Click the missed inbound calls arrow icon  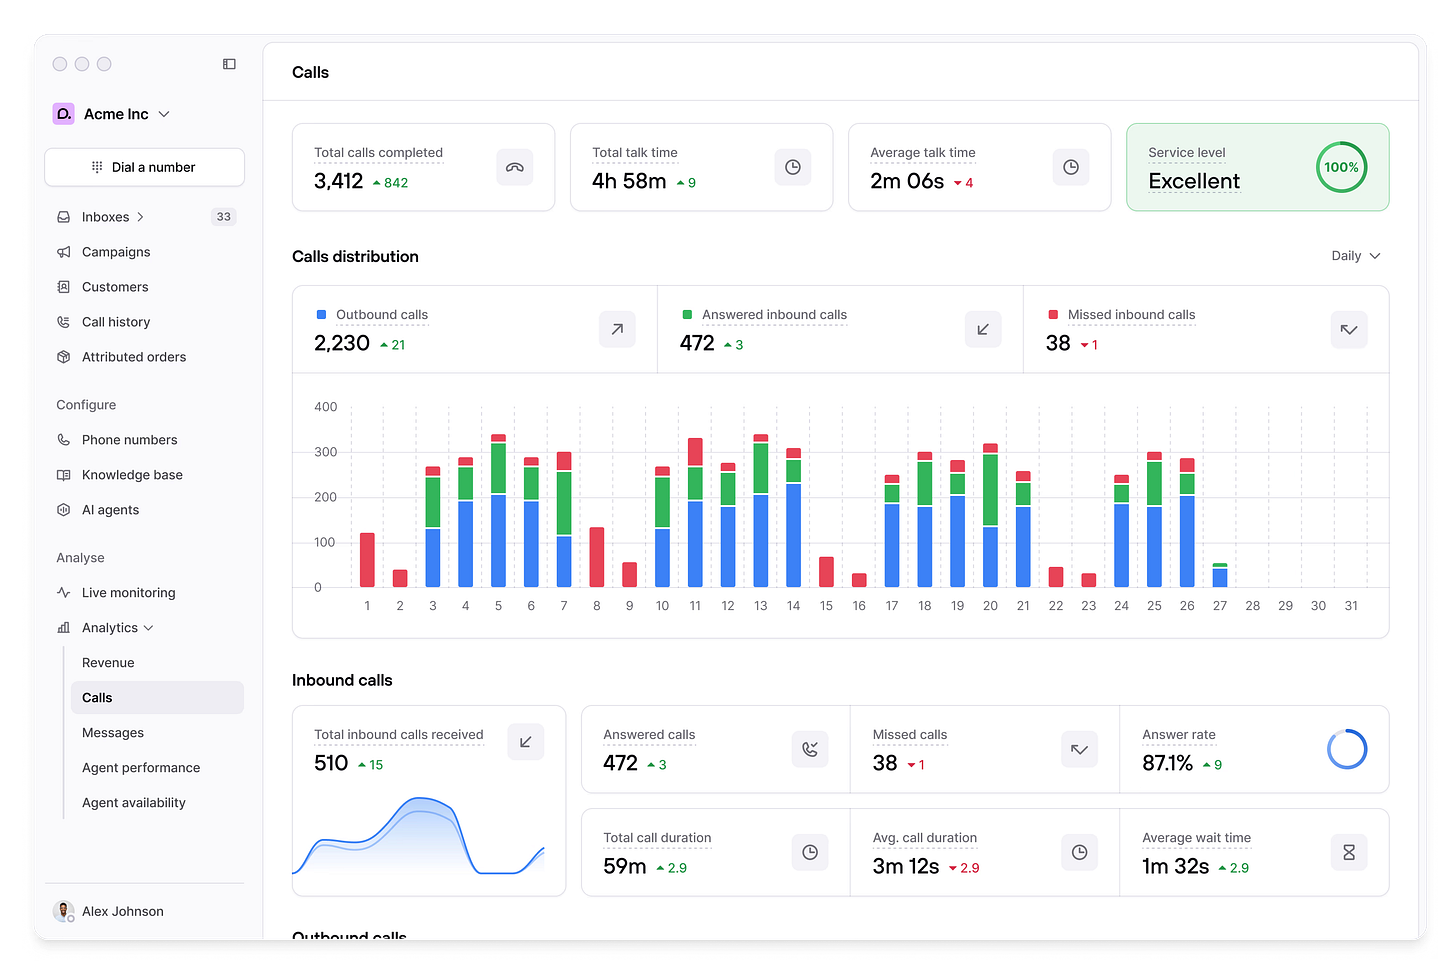[x=1349, y=329]
